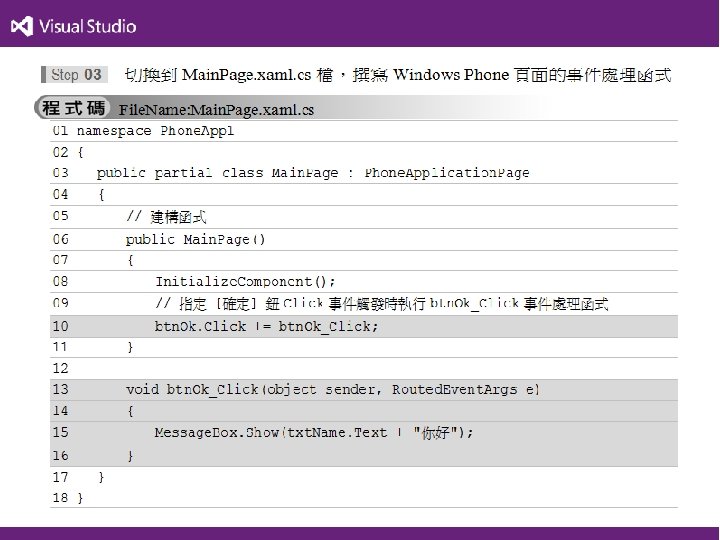
Task: Click the Visual Studio title text
Action: [x=88, y=26]
